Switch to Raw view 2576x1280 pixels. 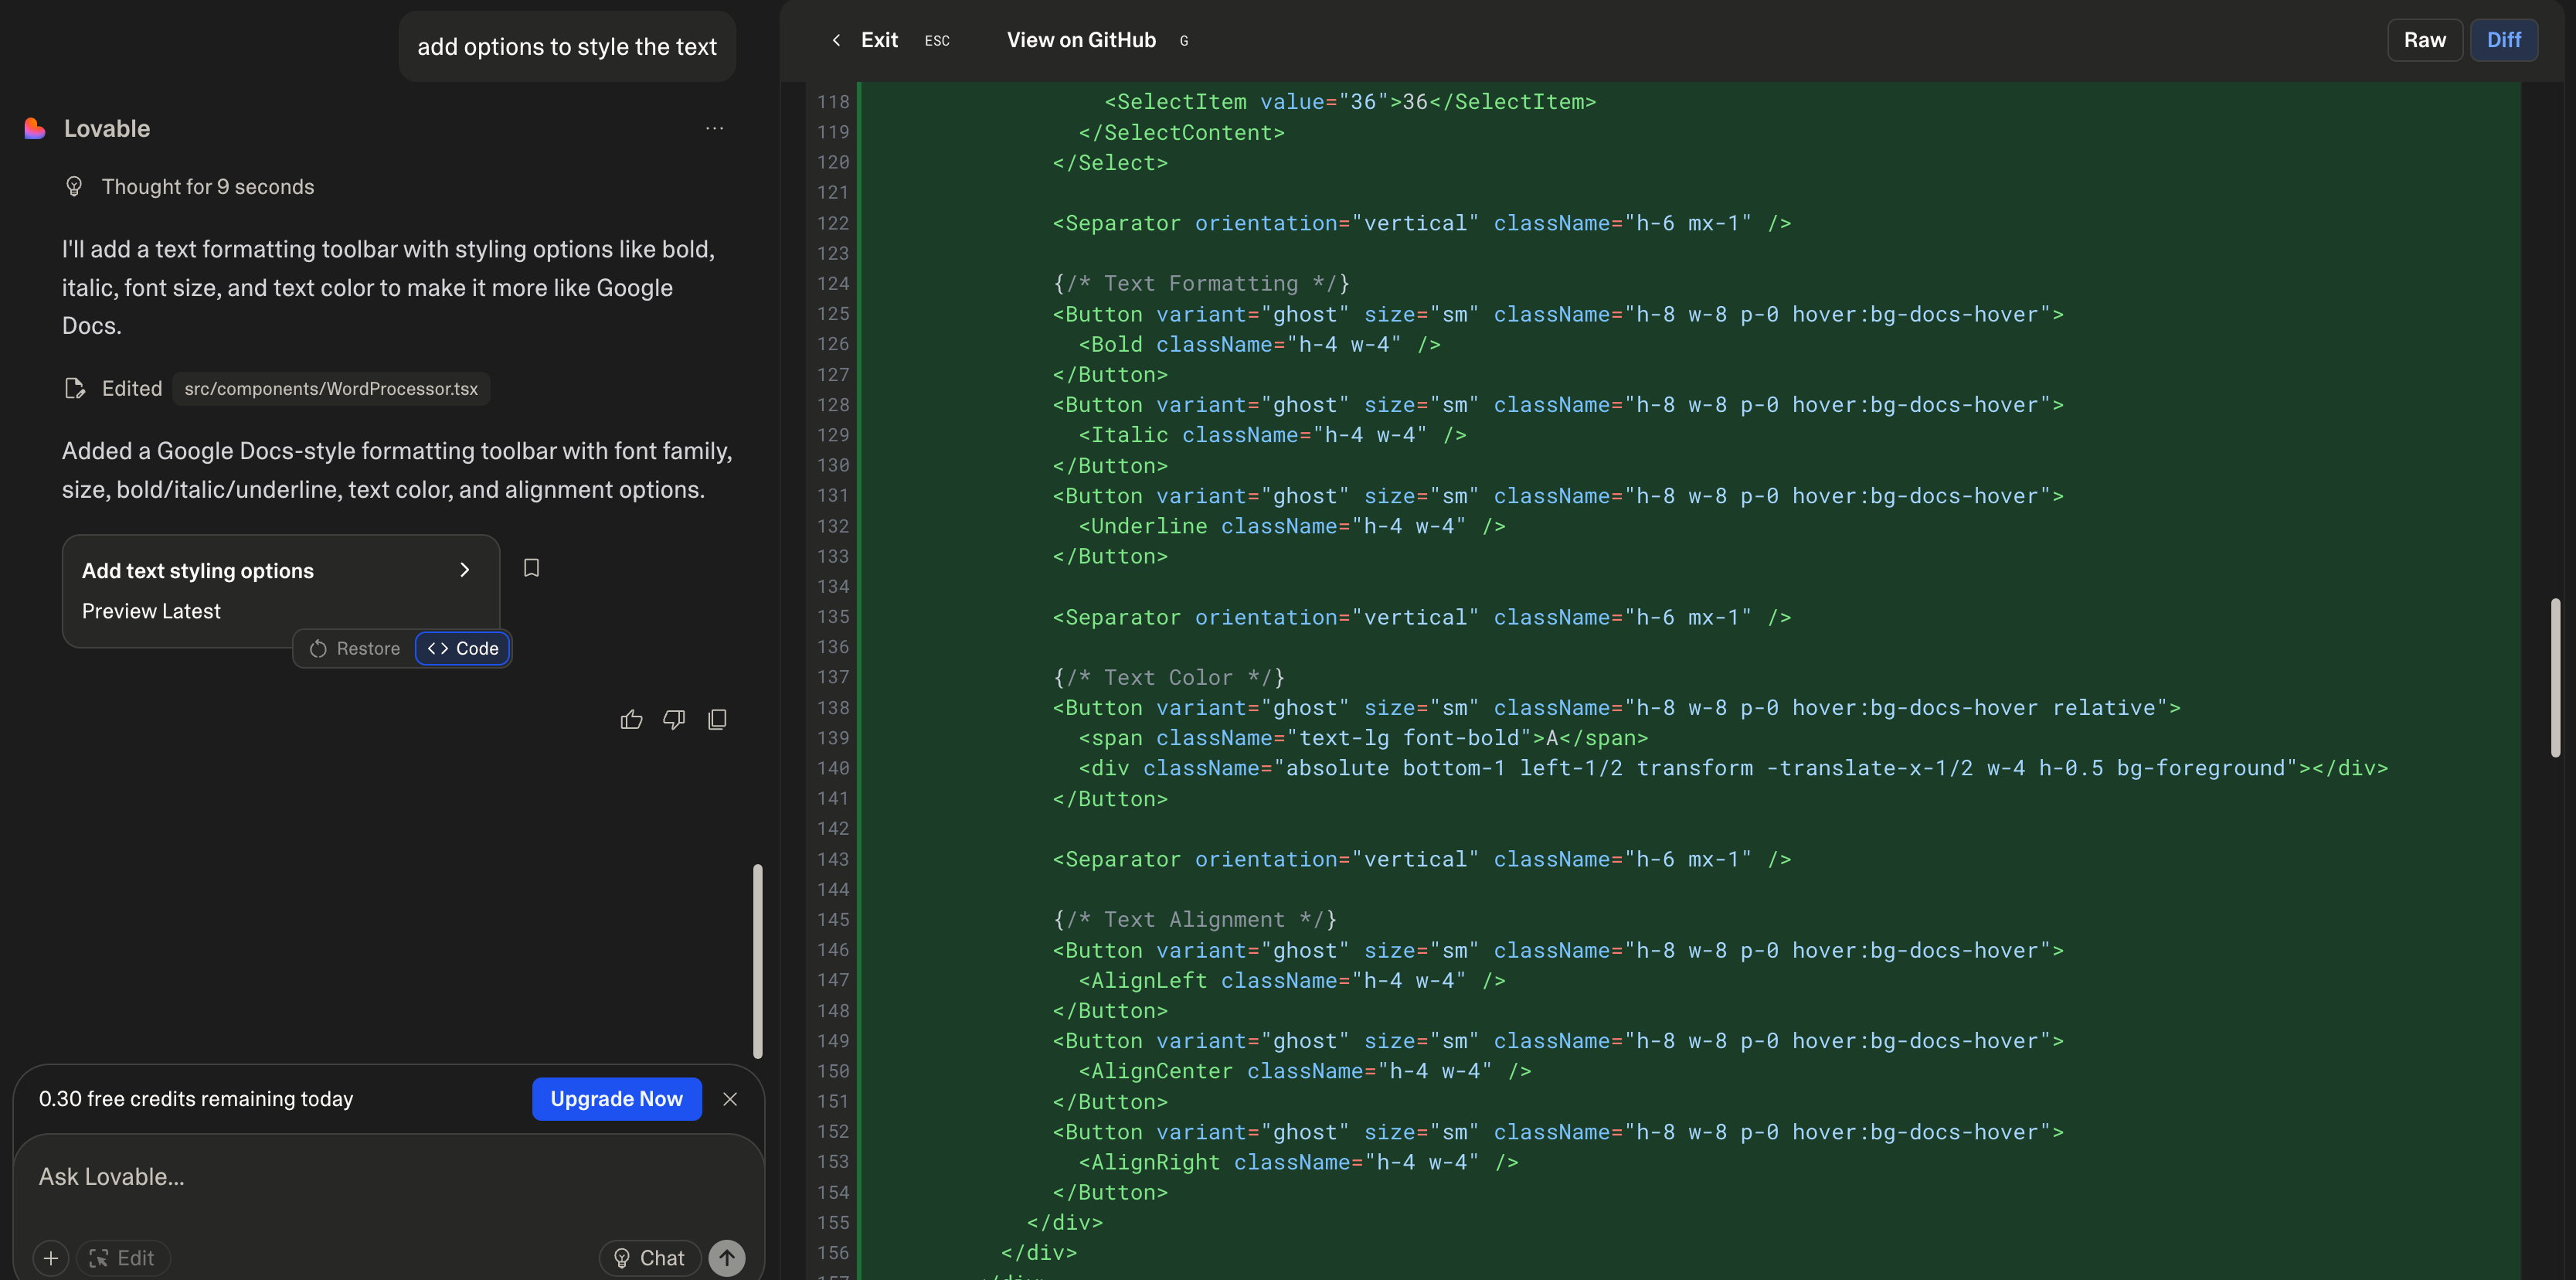coord(2424,40)
